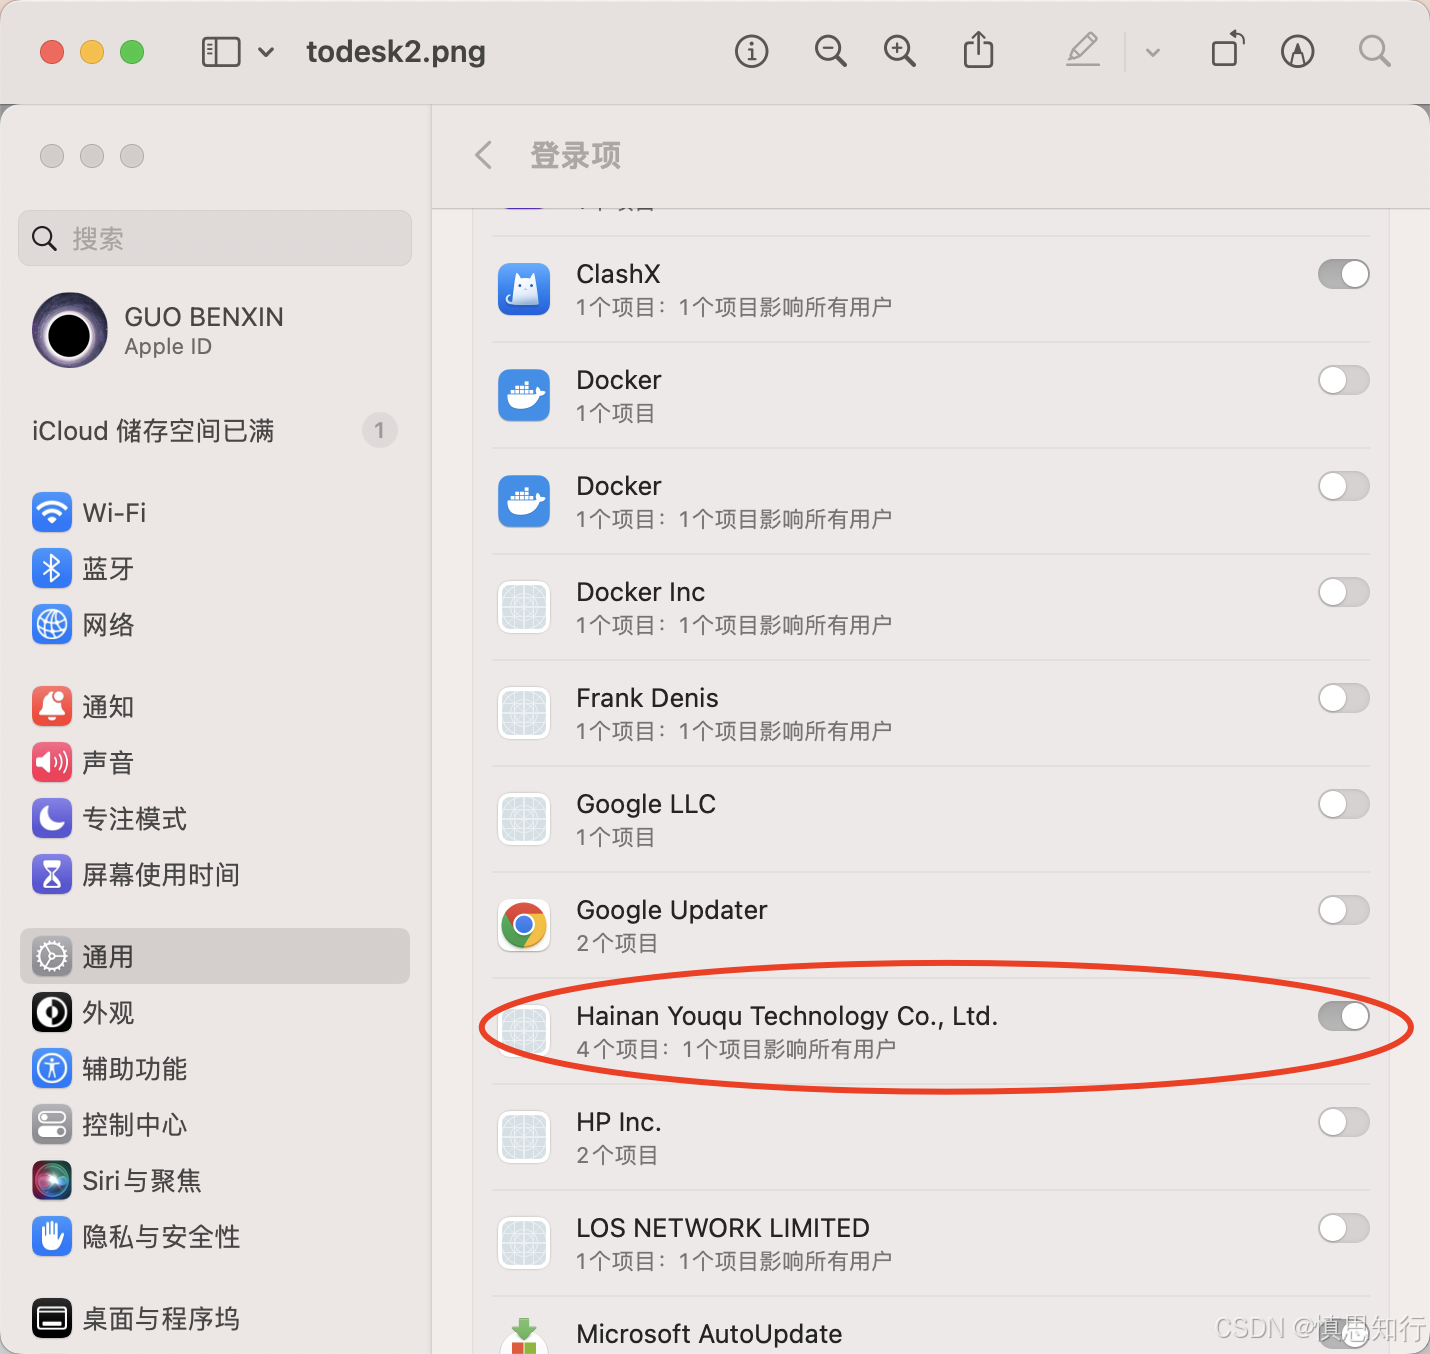Zoom in on the image

[900, 51]
